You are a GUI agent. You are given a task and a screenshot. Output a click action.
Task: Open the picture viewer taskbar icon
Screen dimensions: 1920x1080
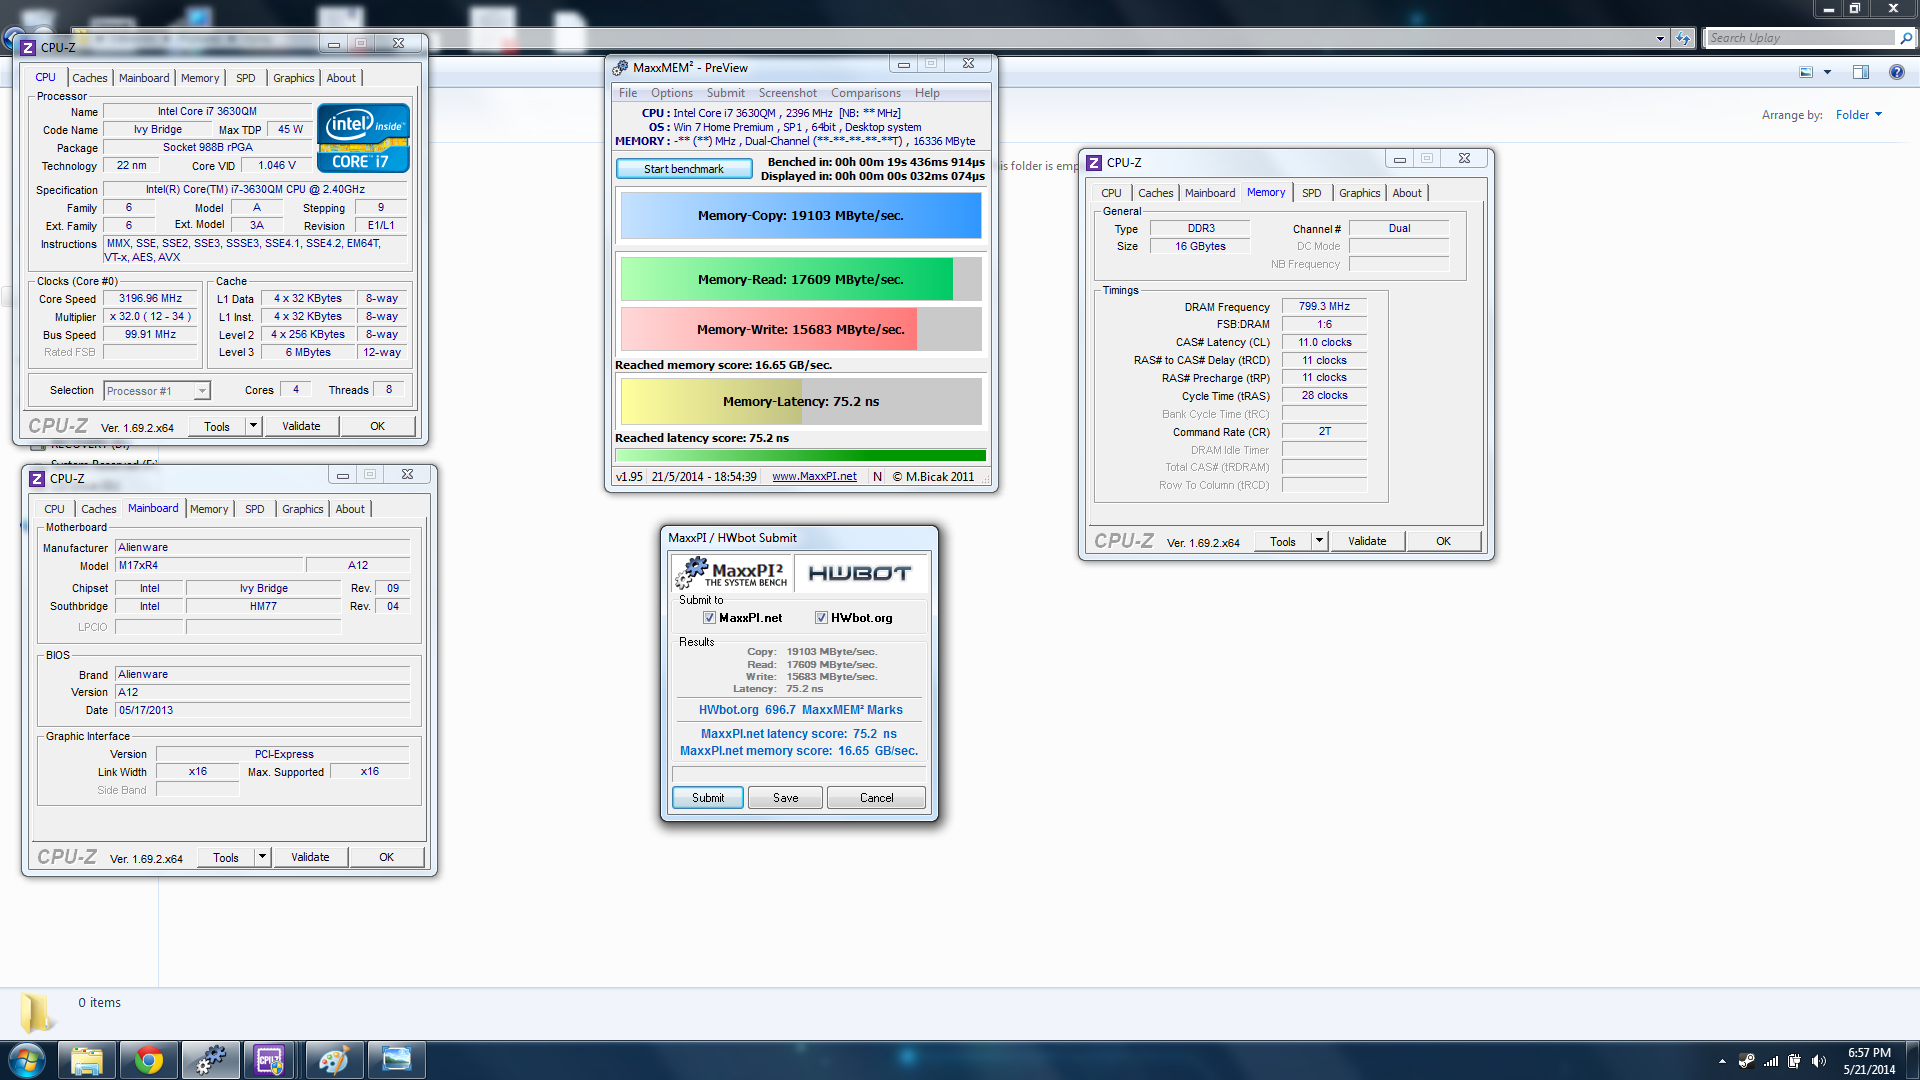coord(396,1060)
